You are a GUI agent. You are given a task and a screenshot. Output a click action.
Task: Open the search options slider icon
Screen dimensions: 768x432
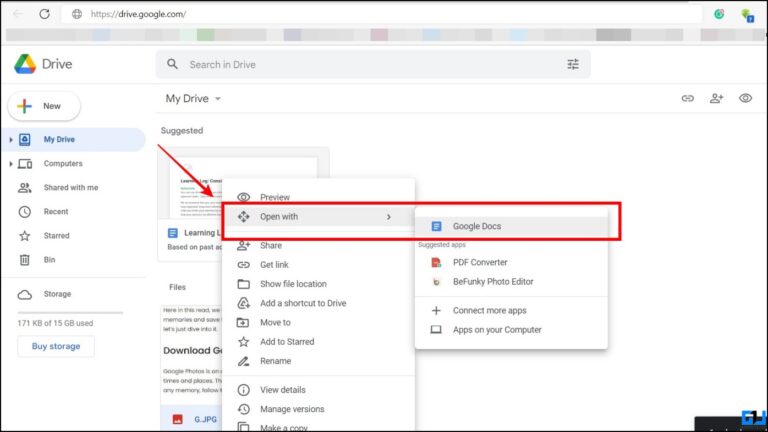point(573,64)
